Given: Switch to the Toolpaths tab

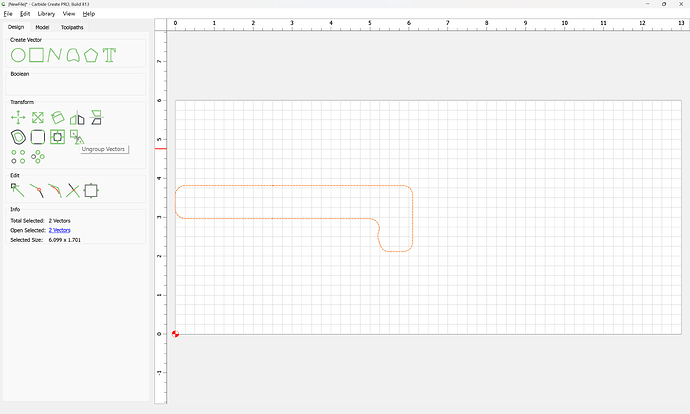Looking at the screenshot, I should (72, 27).
